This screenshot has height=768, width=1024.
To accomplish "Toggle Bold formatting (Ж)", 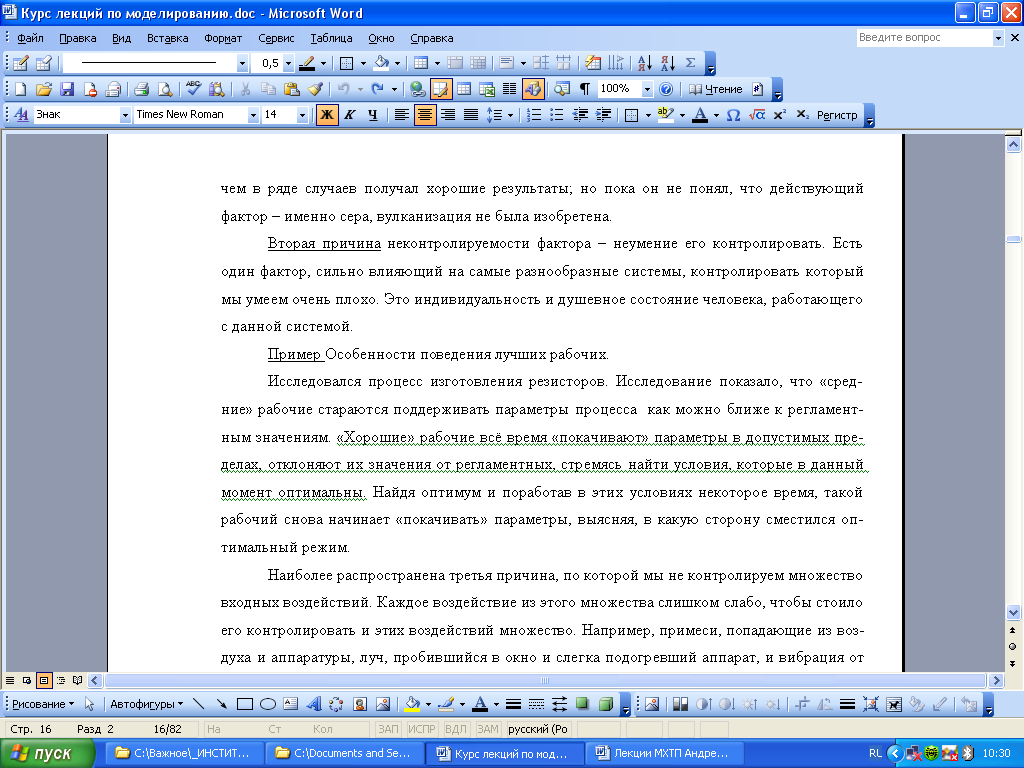I will [327, 115].
